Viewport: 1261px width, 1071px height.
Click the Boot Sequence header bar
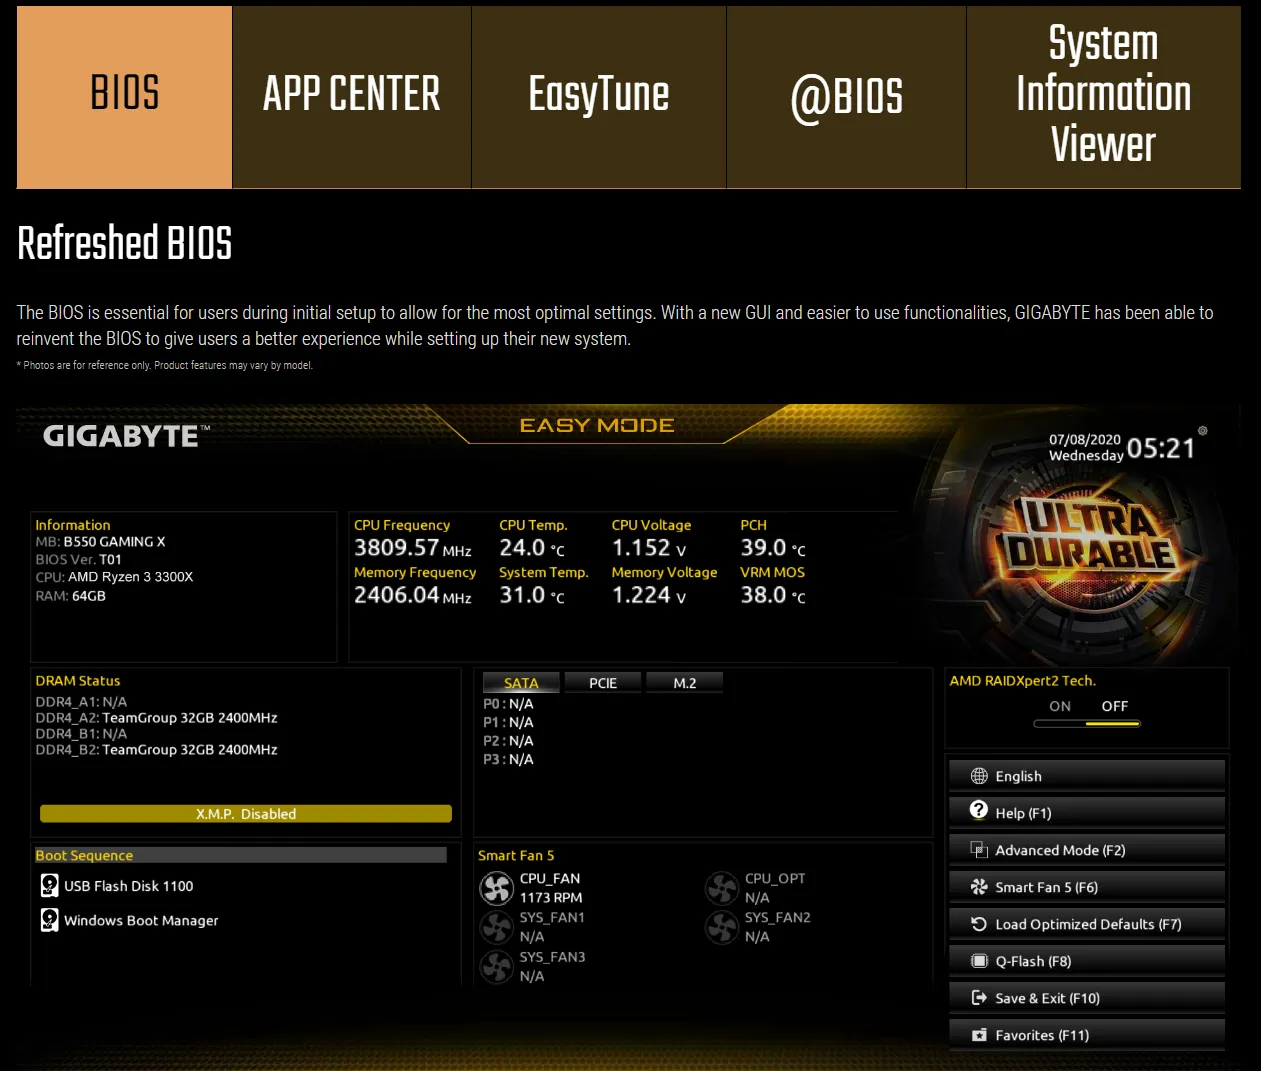point(240,855)
